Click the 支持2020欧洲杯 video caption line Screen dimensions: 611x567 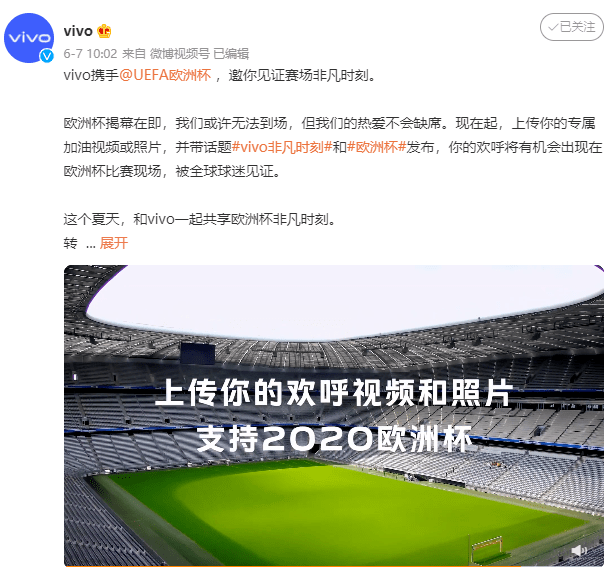(x=334, y=439)
